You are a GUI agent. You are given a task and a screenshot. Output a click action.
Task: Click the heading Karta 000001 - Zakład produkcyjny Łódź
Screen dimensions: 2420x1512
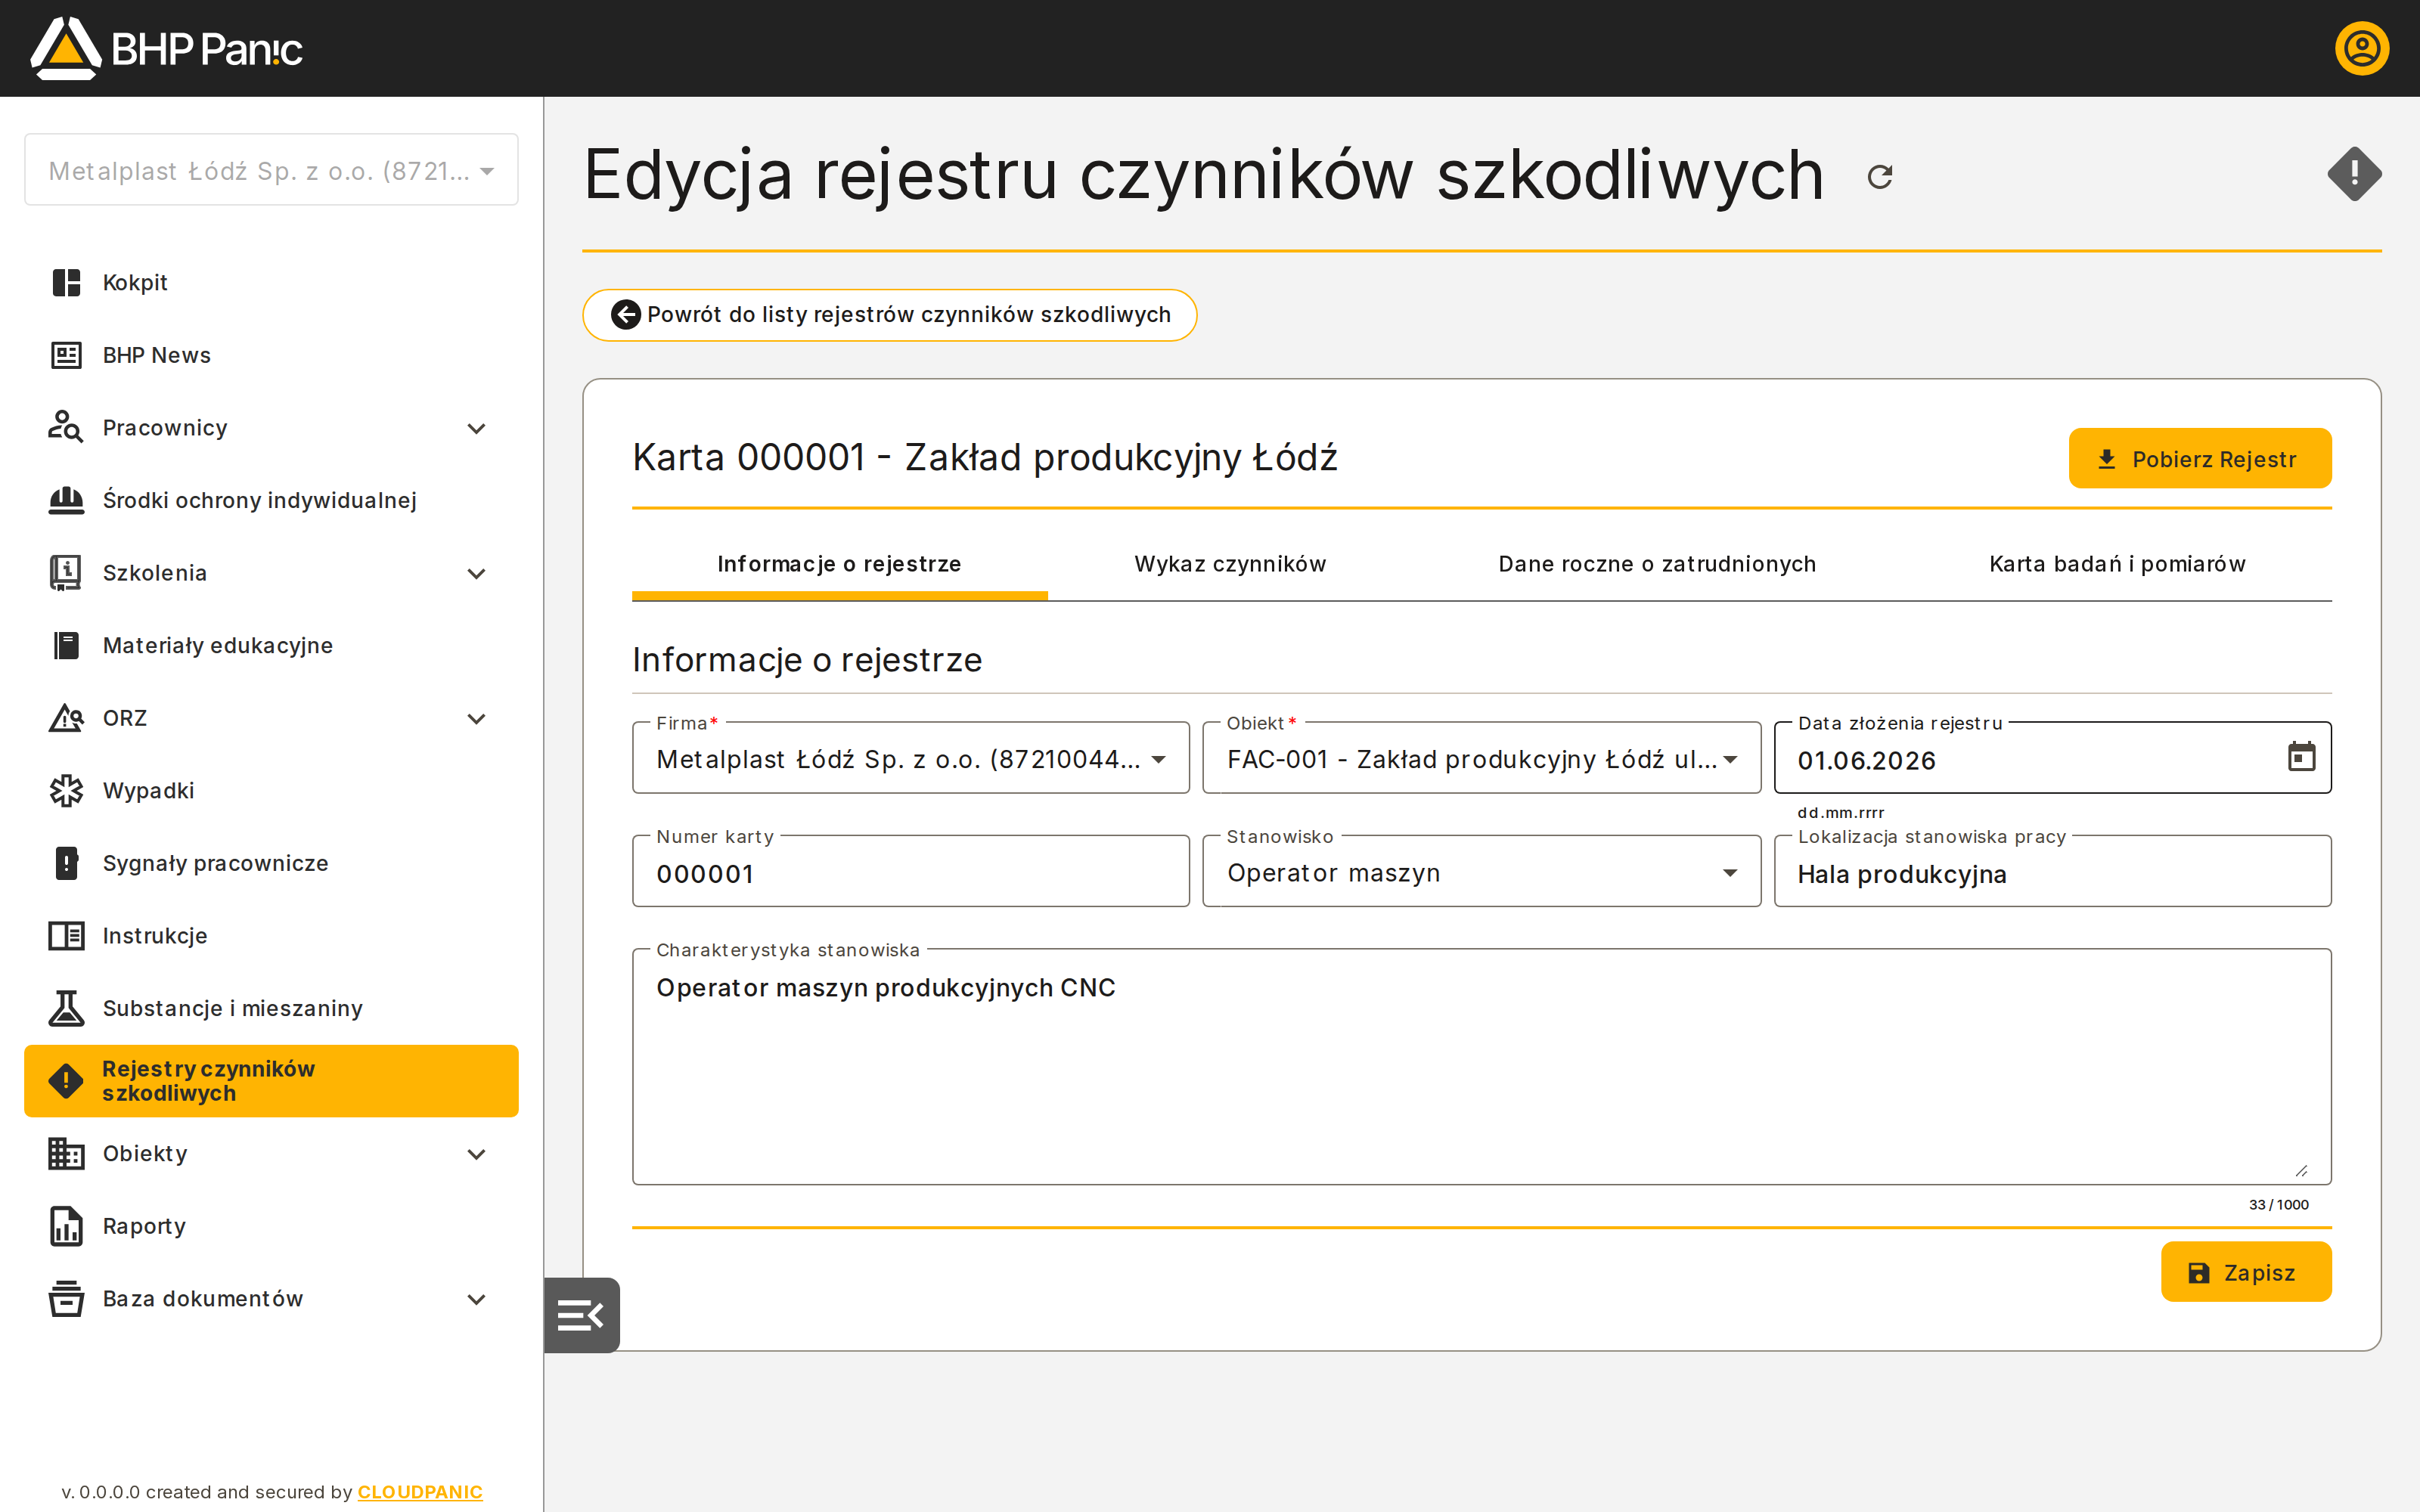pyautogui.click(x=984, y=458)
